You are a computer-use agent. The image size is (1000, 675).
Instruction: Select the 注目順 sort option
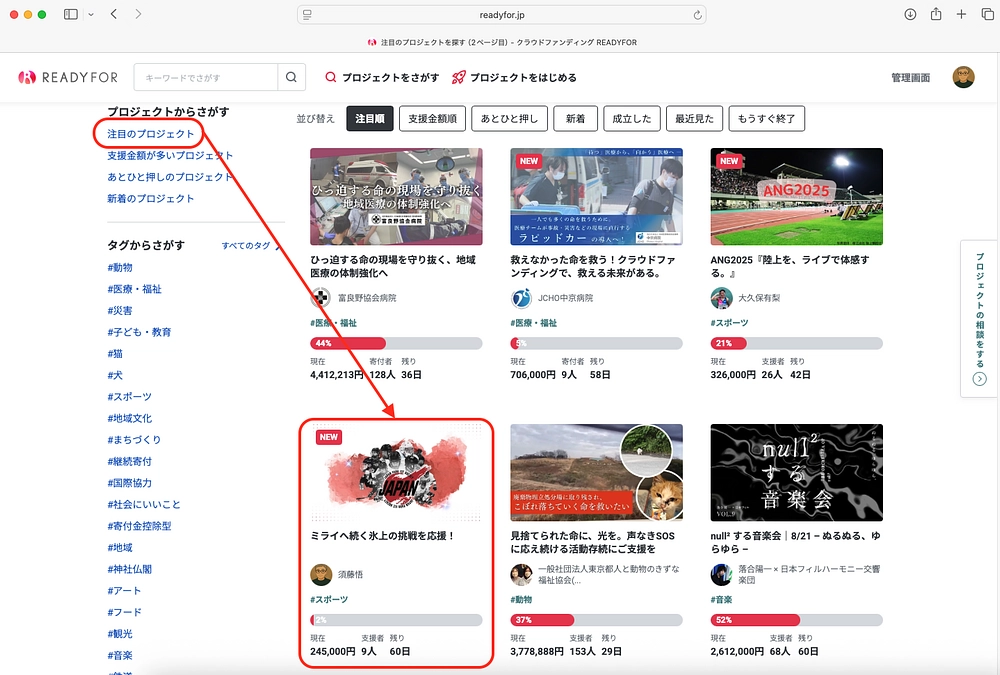[369, 118]
